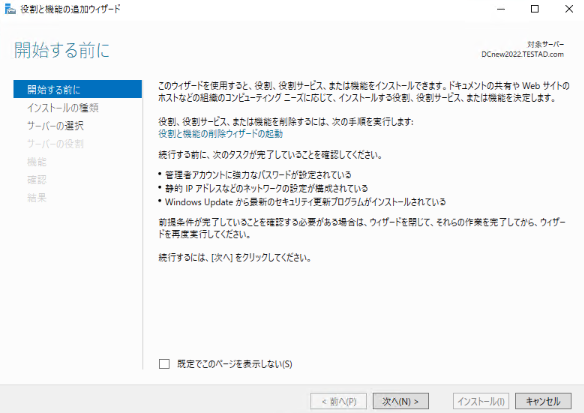This screenshot has height=413, width=584.
Task: Select the 機能 step in the sidebar
Action: point(36,162)
